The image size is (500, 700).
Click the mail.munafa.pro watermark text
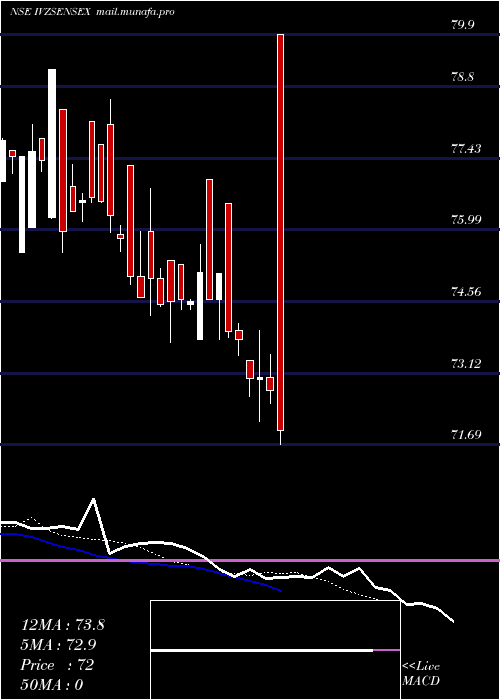point(135,12)
